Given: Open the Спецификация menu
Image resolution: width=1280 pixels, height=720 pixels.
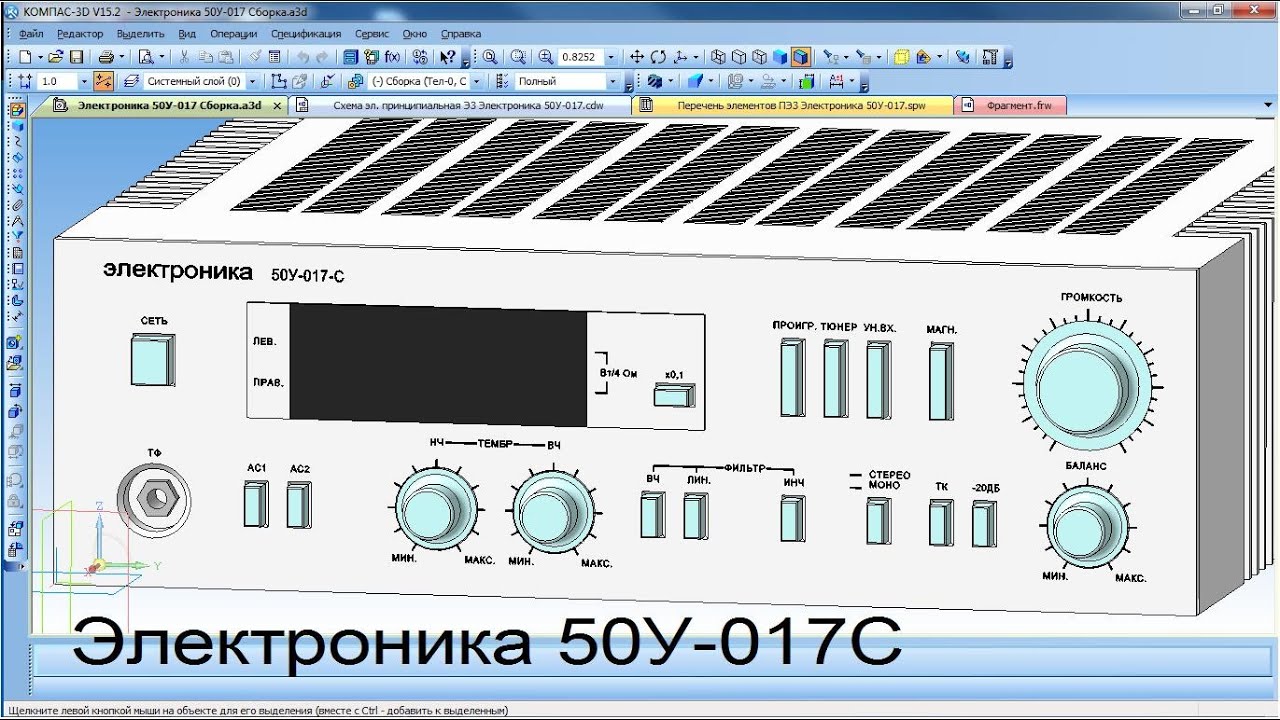Looking at the screenshot, I should pyautogui.click(x=306, y=34).
